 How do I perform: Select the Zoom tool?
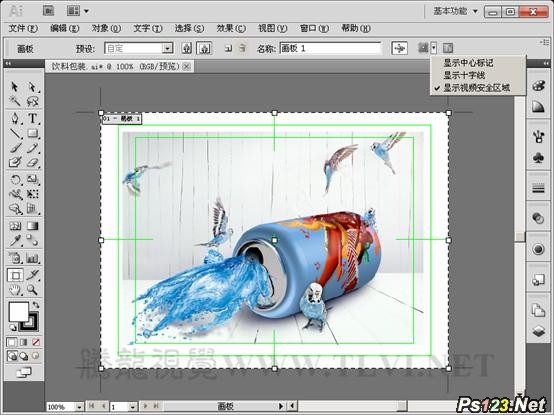(32, 290)
